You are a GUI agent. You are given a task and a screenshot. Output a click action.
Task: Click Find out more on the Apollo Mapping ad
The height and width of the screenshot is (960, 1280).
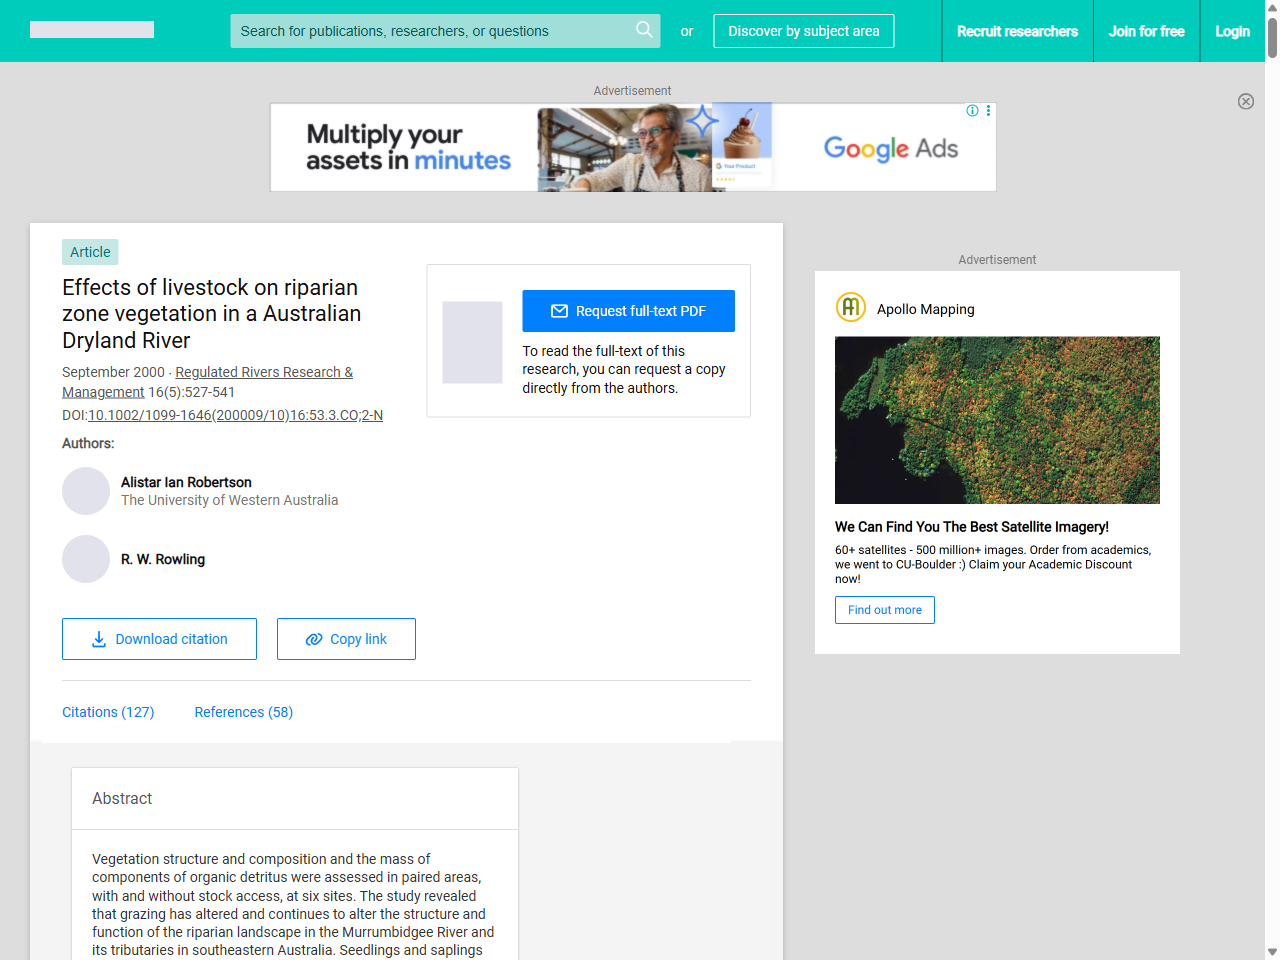884,609
